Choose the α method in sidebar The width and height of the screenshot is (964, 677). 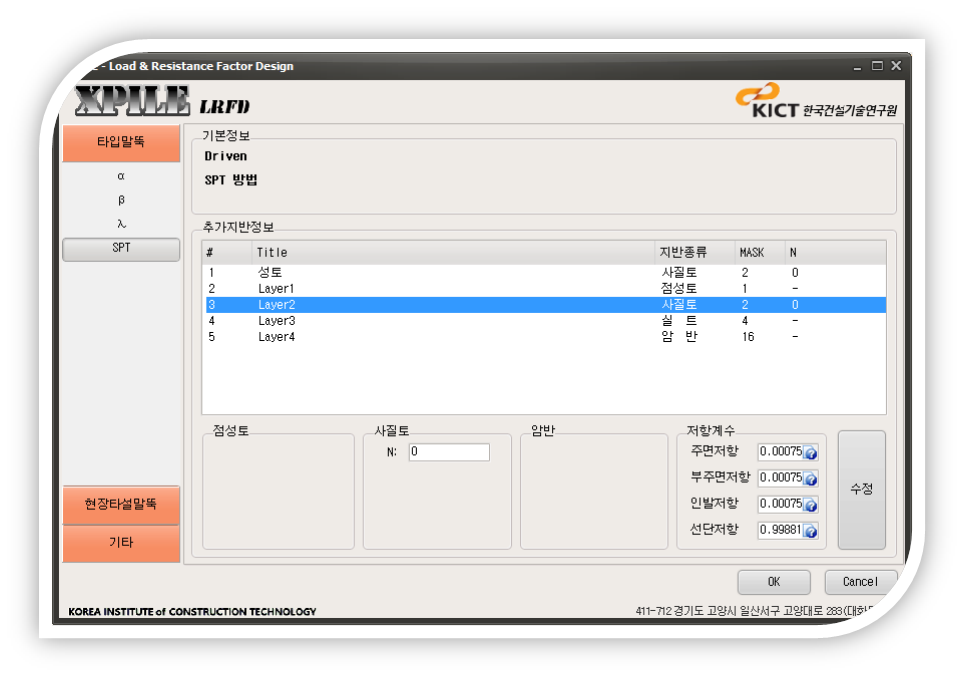coord(121,176)
